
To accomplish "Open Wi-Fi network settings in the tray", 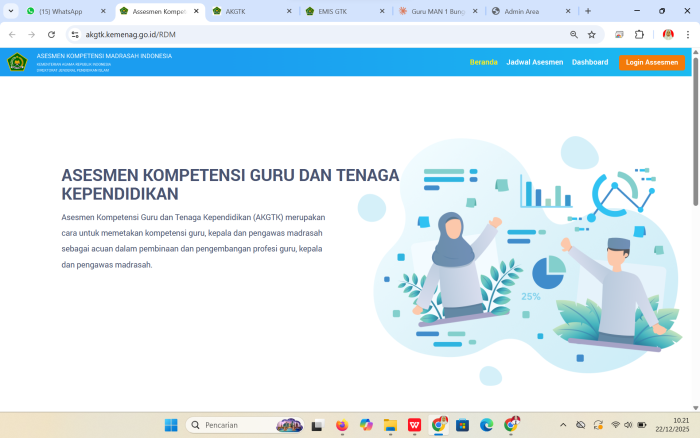I will (615, 425).
